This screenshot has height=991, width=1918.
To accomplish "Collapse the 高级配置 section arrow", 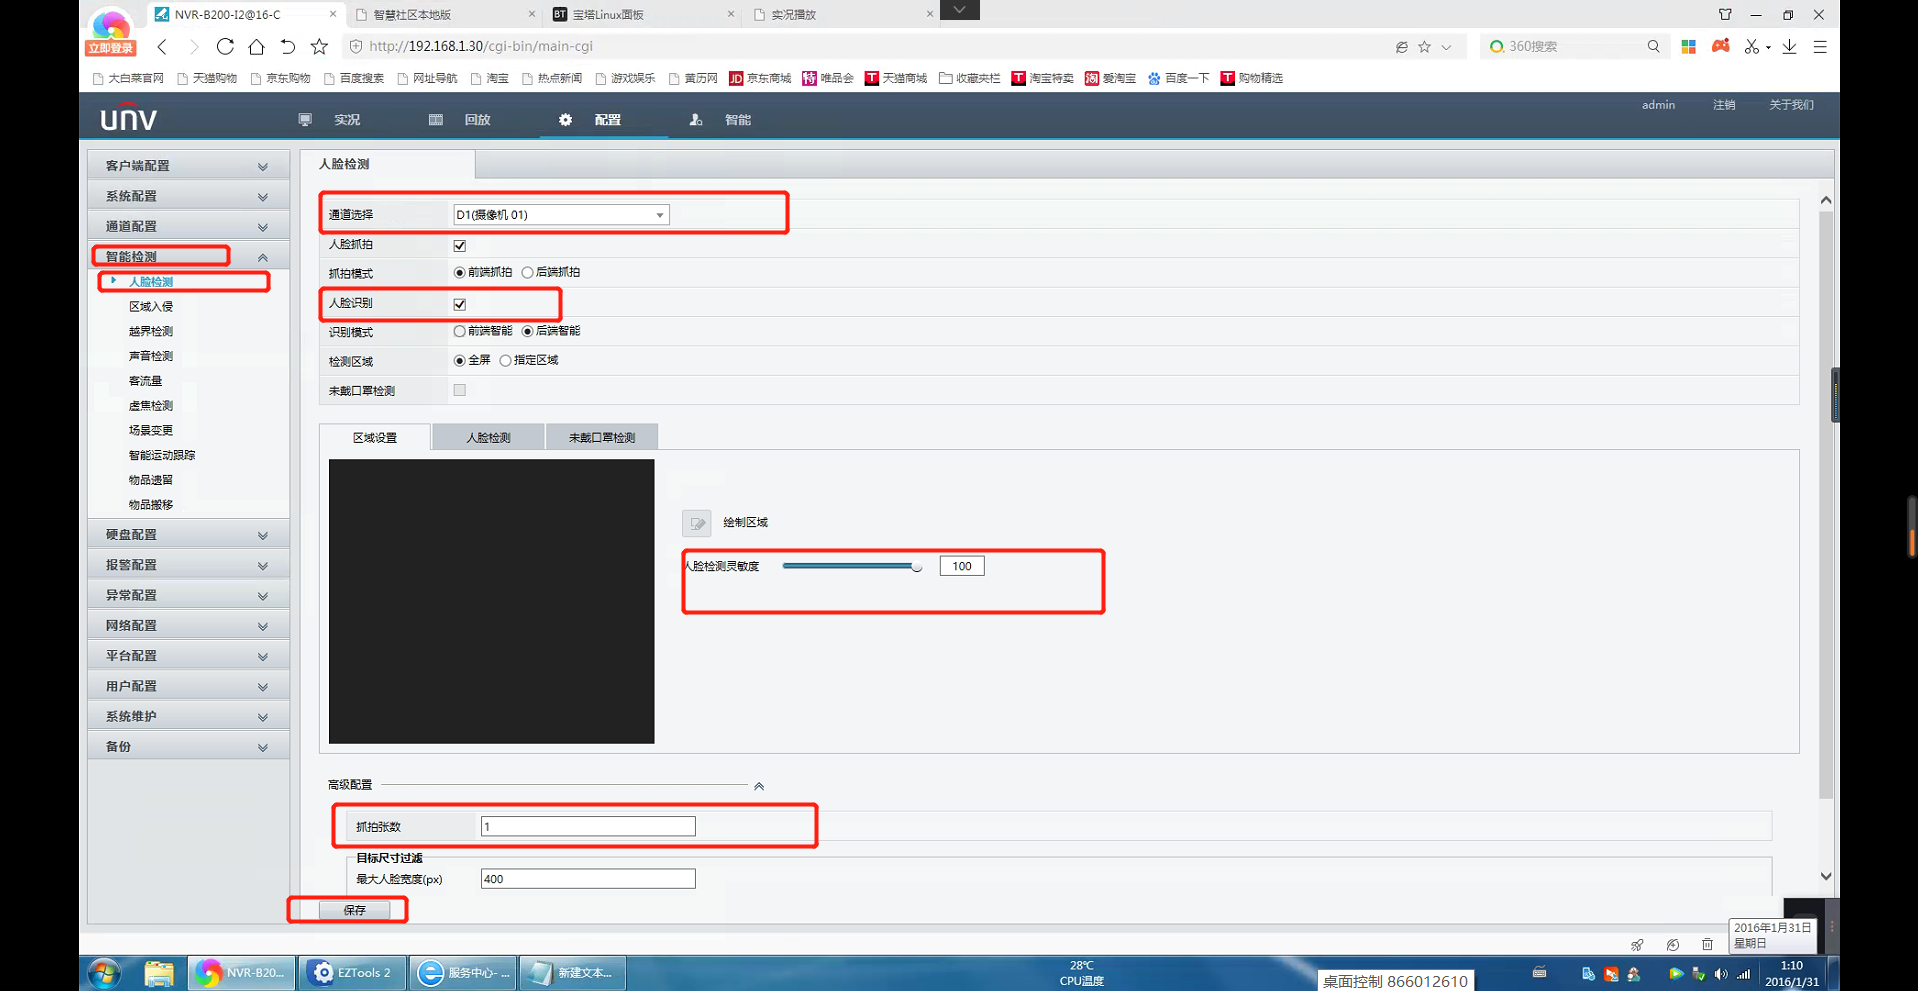I will click(759, 786).
